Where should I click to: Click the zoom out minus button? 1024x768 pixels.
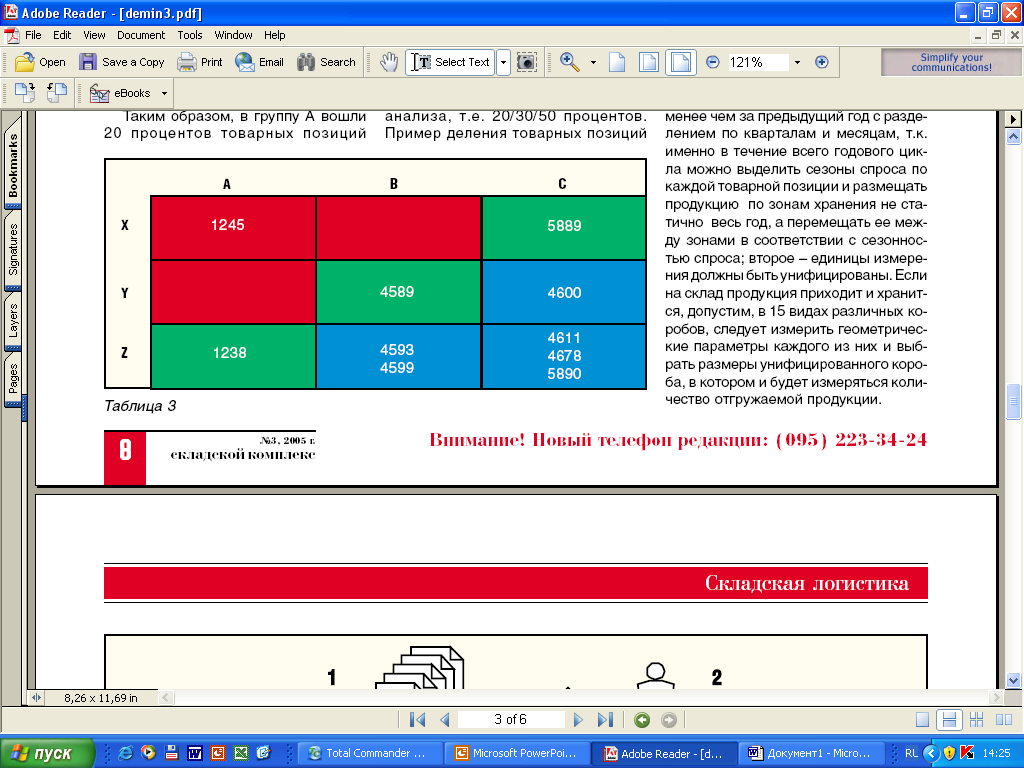712,62
